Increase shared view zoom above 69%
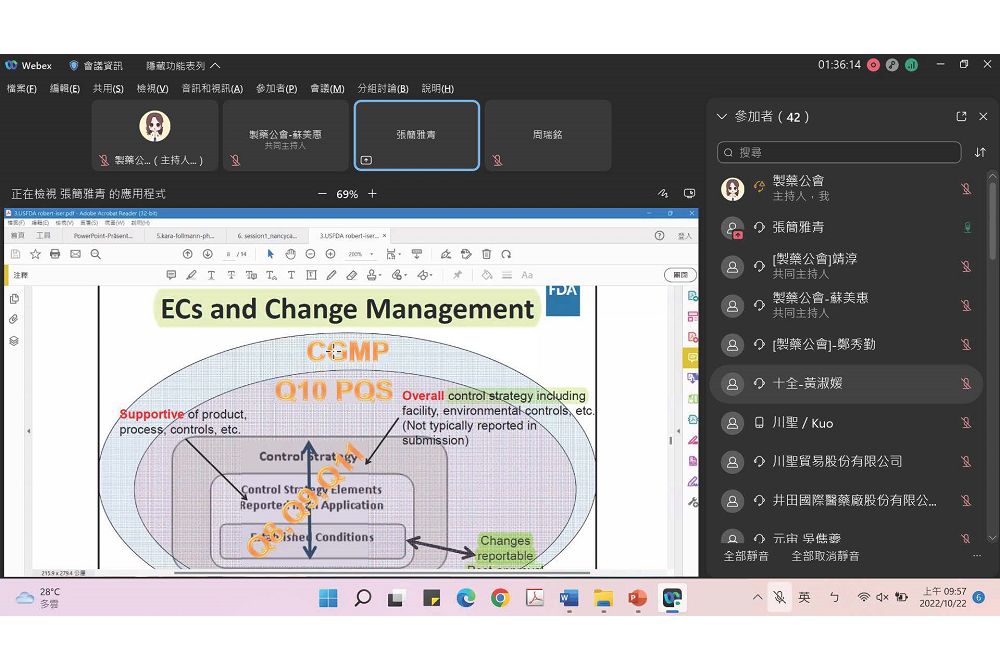Screen dimensions: 1000x670 point(372,194)
